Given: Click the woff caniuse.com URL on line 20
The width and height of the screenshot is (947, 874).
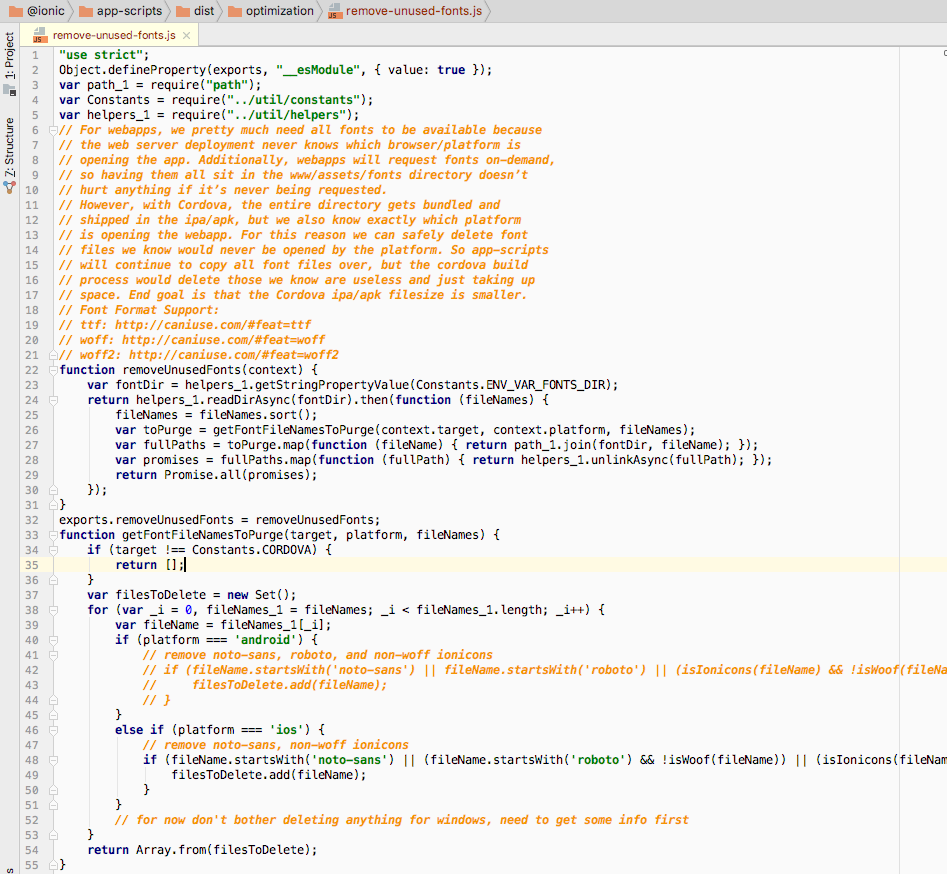Looking at the screenshot, I should [223, 340].
